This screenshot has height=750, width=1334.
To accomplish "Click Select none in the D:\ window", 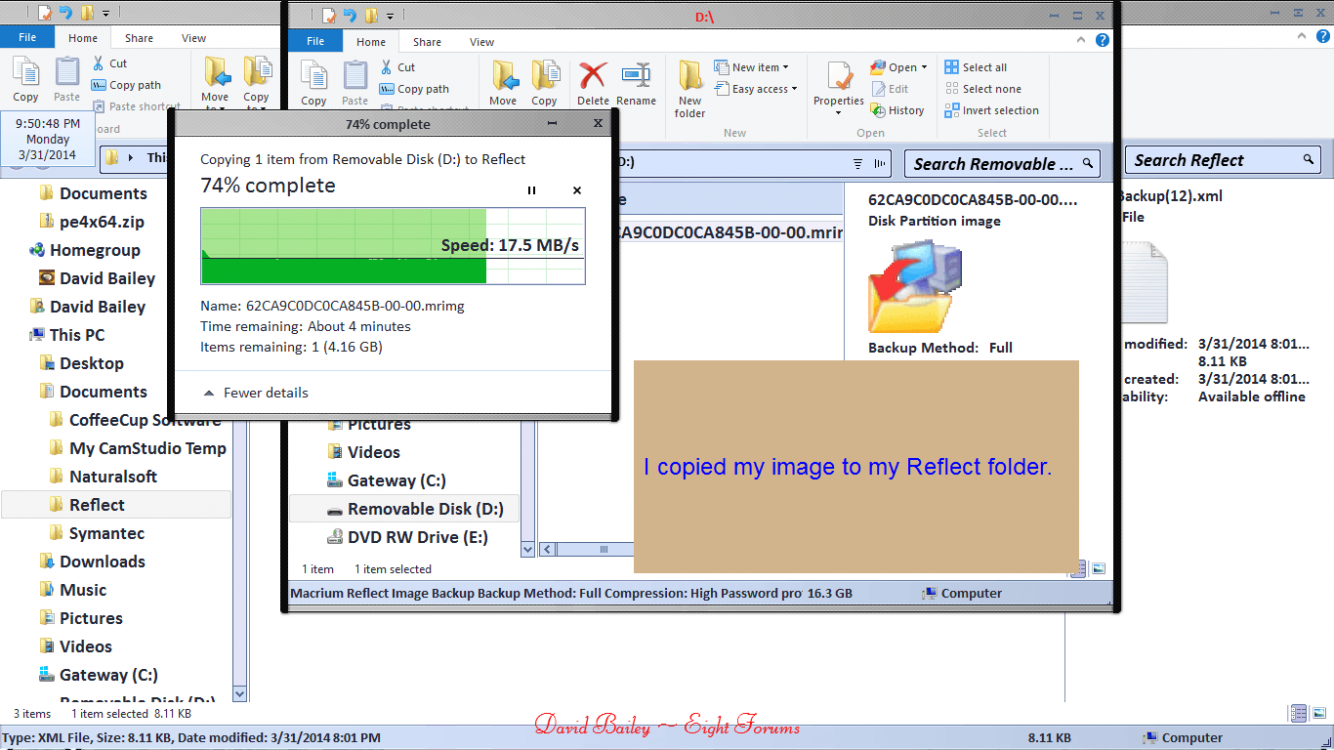I will 983,89.
